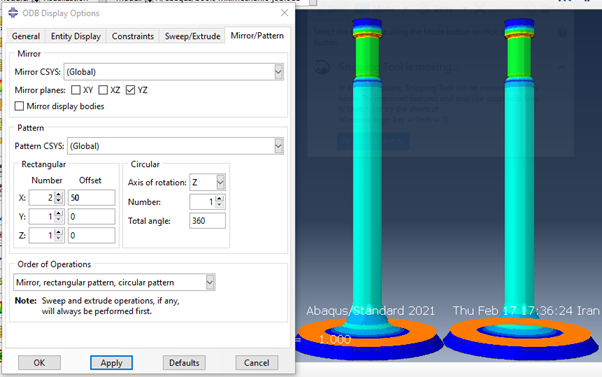Toggle Mirror display bodies checkbox
The height and width of the screenshot is (377, 602).
(x=19, y=106)
